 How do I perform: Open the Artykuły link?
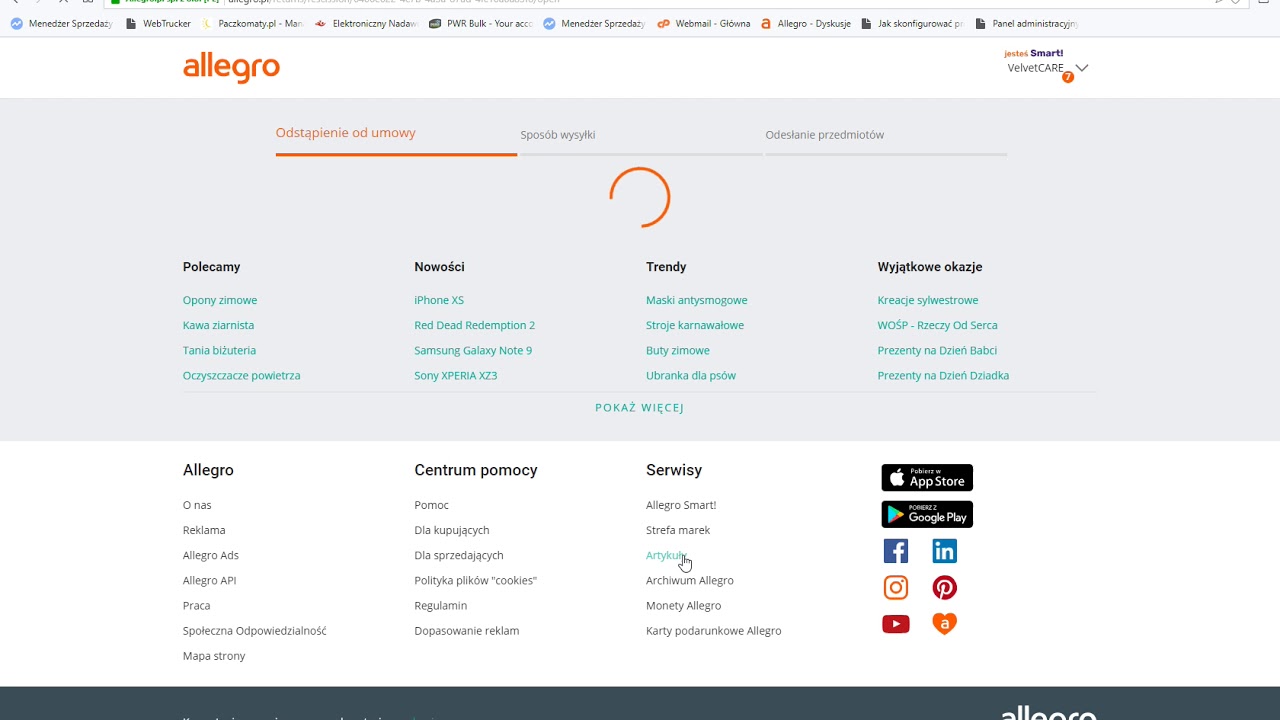(x=666, y=555)
